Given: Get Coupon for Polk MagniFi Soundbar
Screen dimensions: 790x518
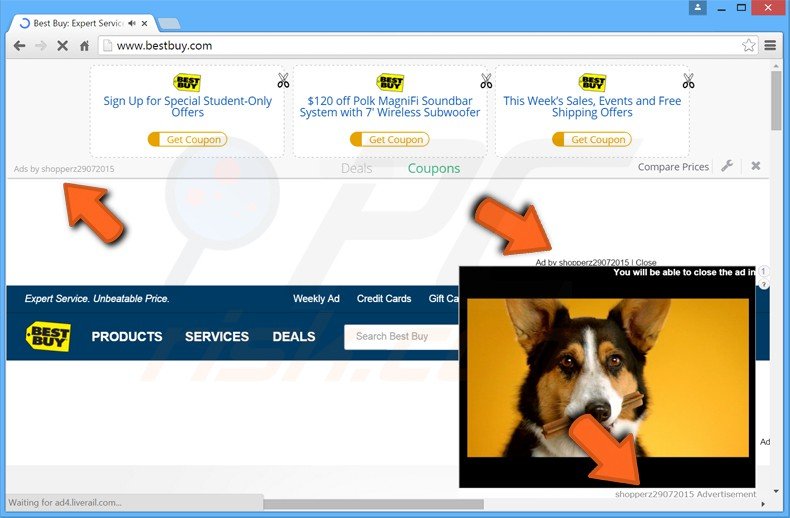Looking at the screenshot, I should tap(389, 140).
